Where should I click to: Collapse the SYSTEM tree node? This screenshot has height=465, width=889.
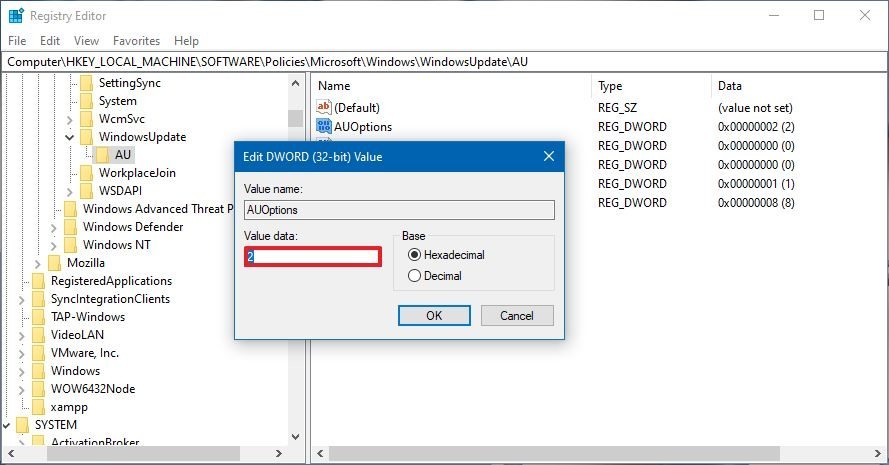tap(6, 425)
